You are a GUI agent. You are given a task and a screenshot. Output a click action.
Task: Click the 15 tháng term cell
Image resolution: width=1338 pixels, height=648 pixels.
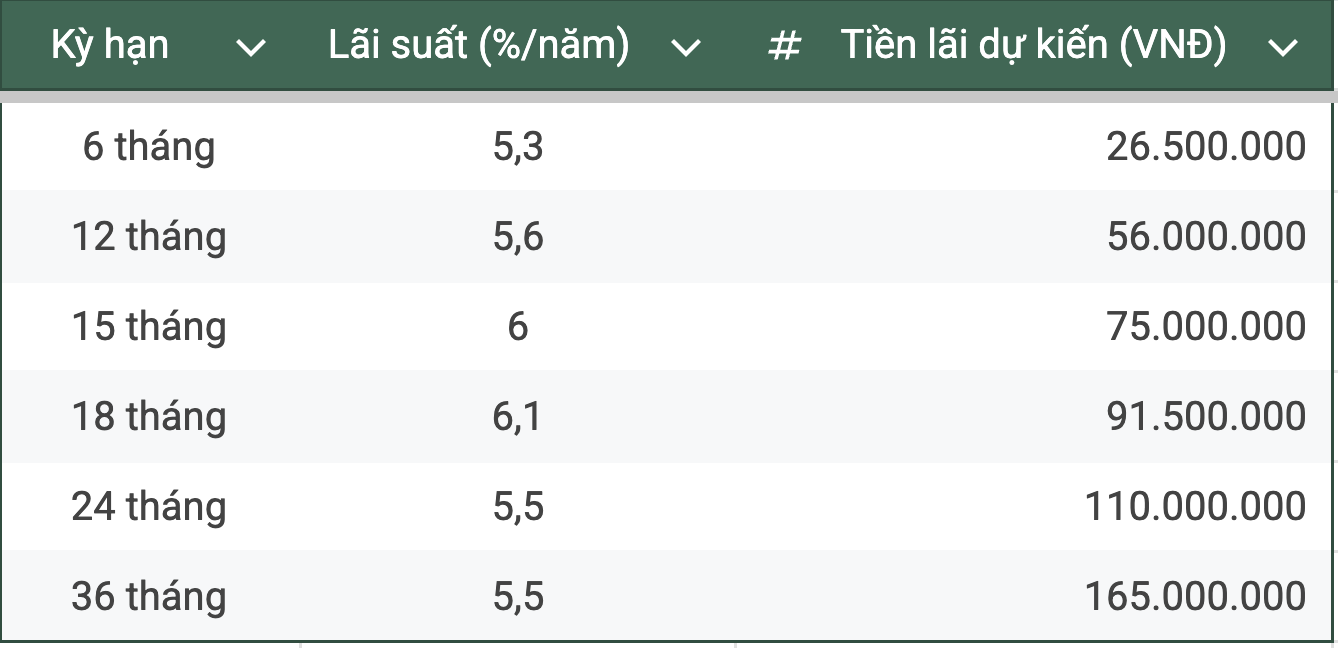tap(149, 327)
